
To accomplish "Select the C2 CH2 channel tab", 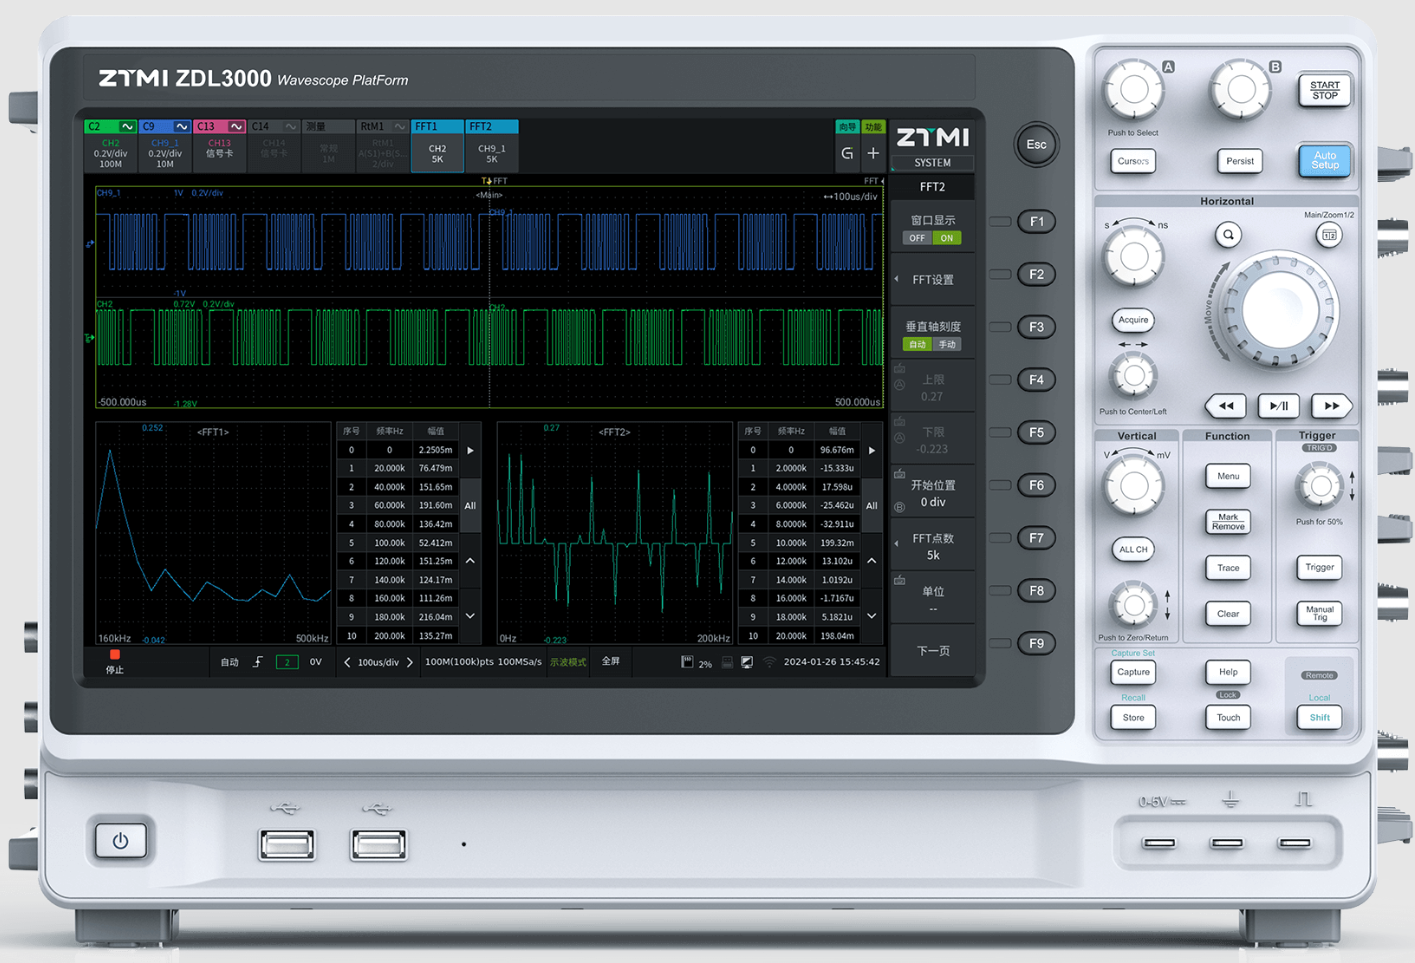I will (x=110, y=146).
